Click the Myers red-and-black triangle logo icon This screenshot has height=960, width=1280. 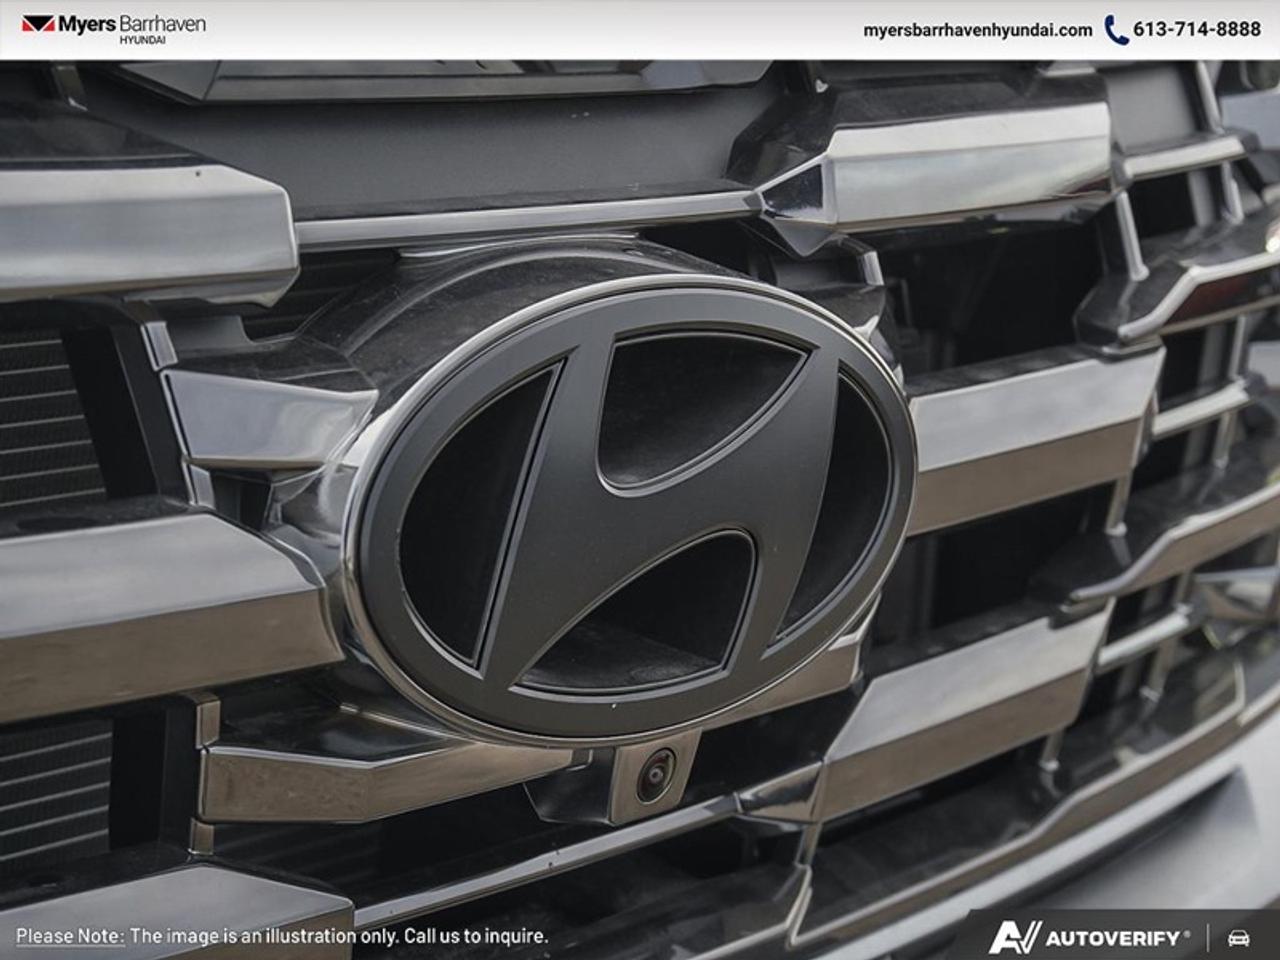pos(39,25)
